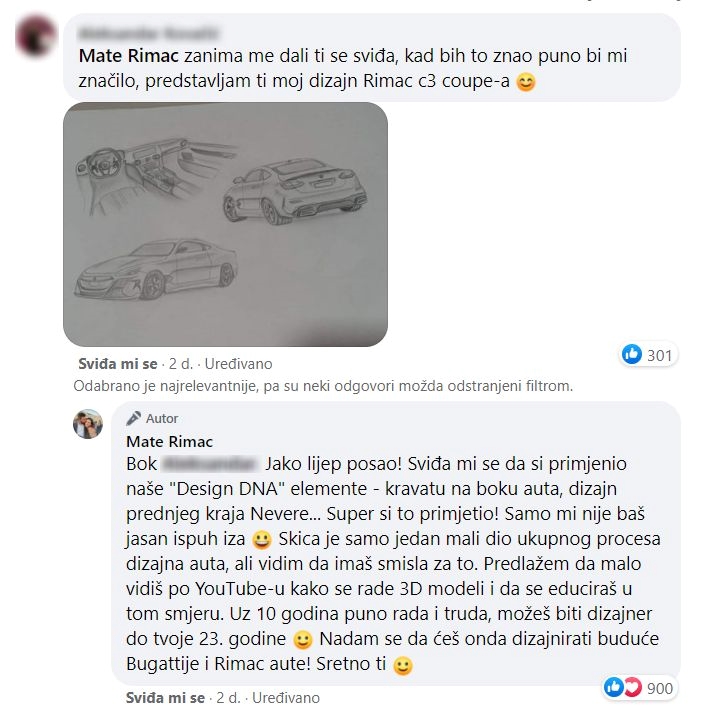The image size is (710, 719).
Task: Click the blurred name mention after Bok
Action: pyautogui.click(x=211, y=465)
